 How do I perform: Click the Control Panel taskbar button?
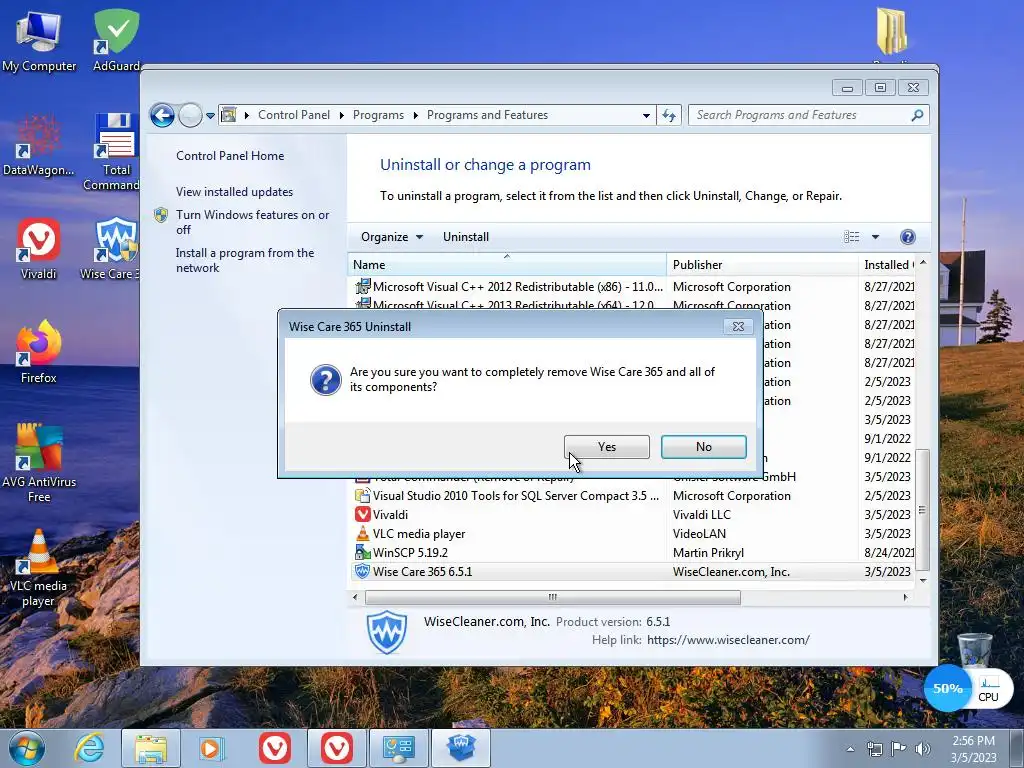398,748
